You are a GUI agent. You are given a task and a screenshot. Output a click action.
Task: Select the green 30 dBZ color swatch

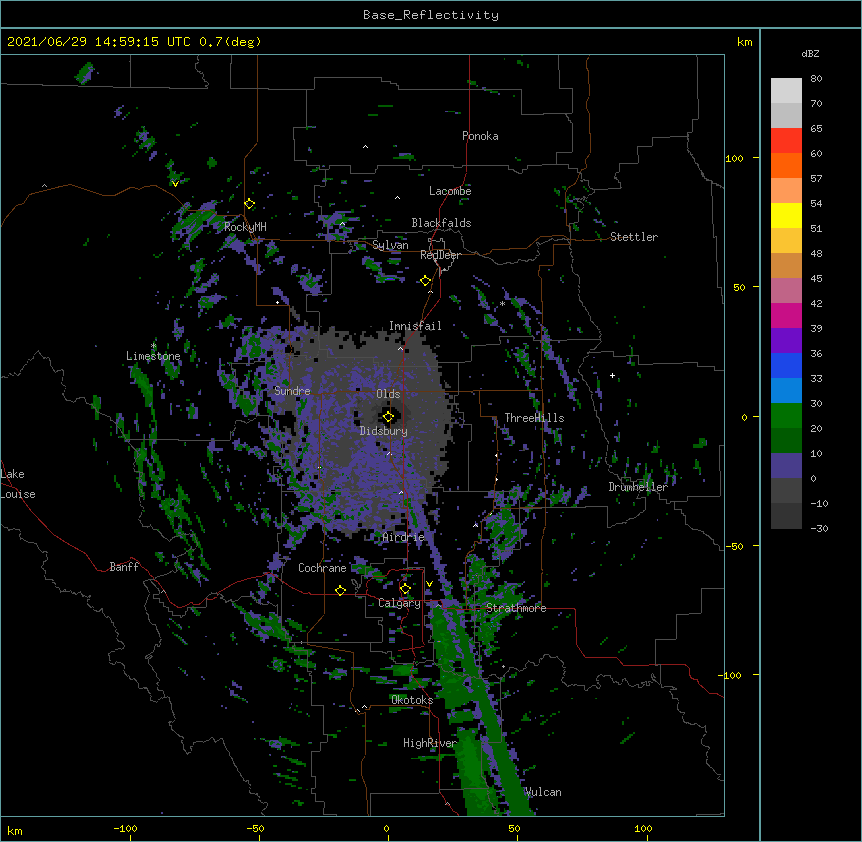(786, 416)
